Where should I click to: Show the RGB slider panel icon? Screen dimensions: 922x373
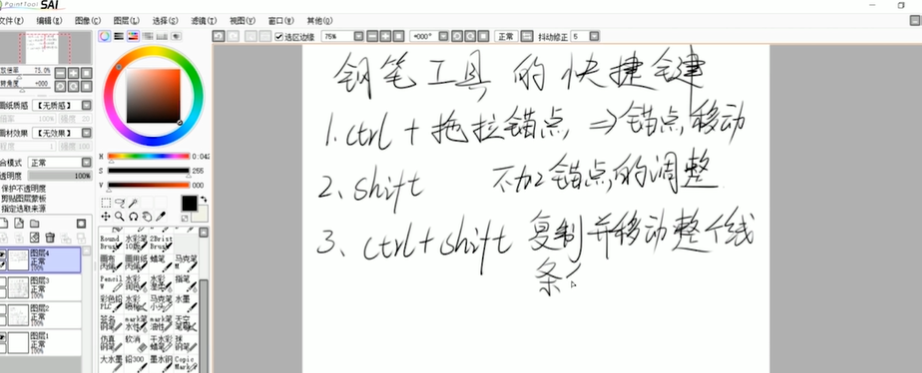point(119,36)
